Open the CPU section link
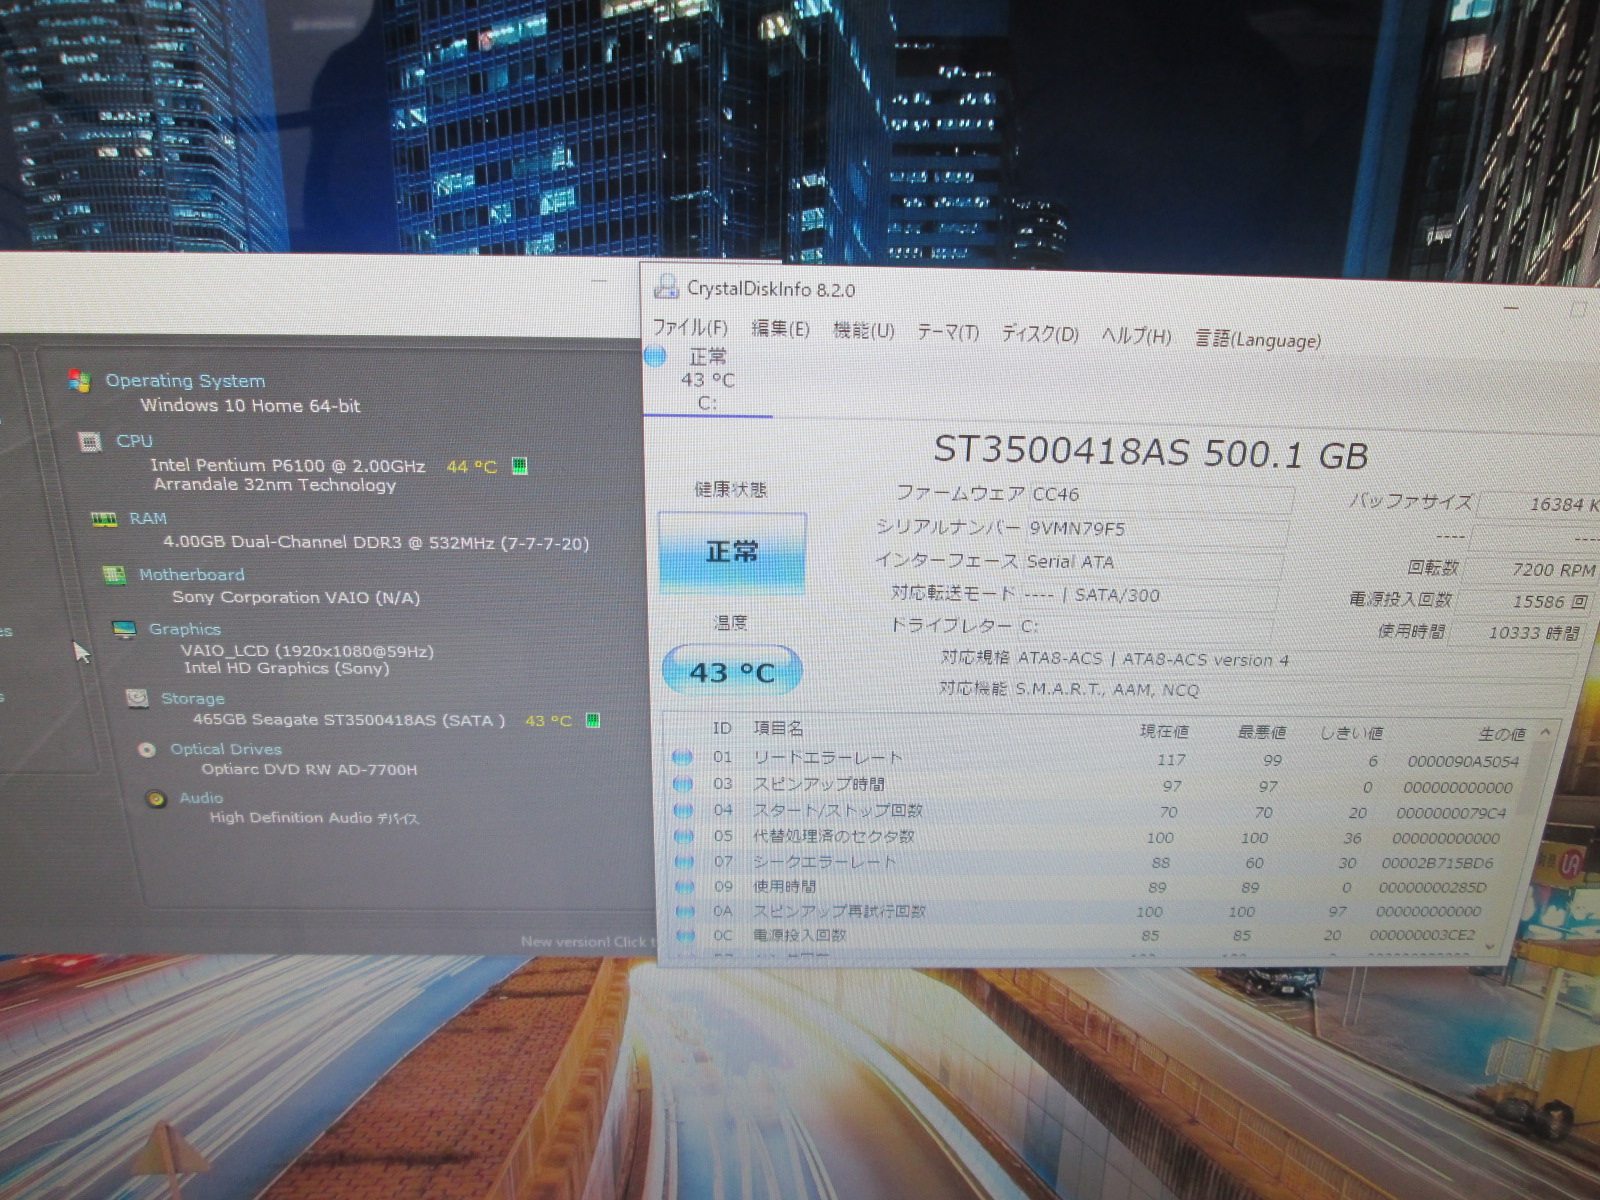Image resolution: width=1600 pixels, height=1200 pixels. [134, 441]
